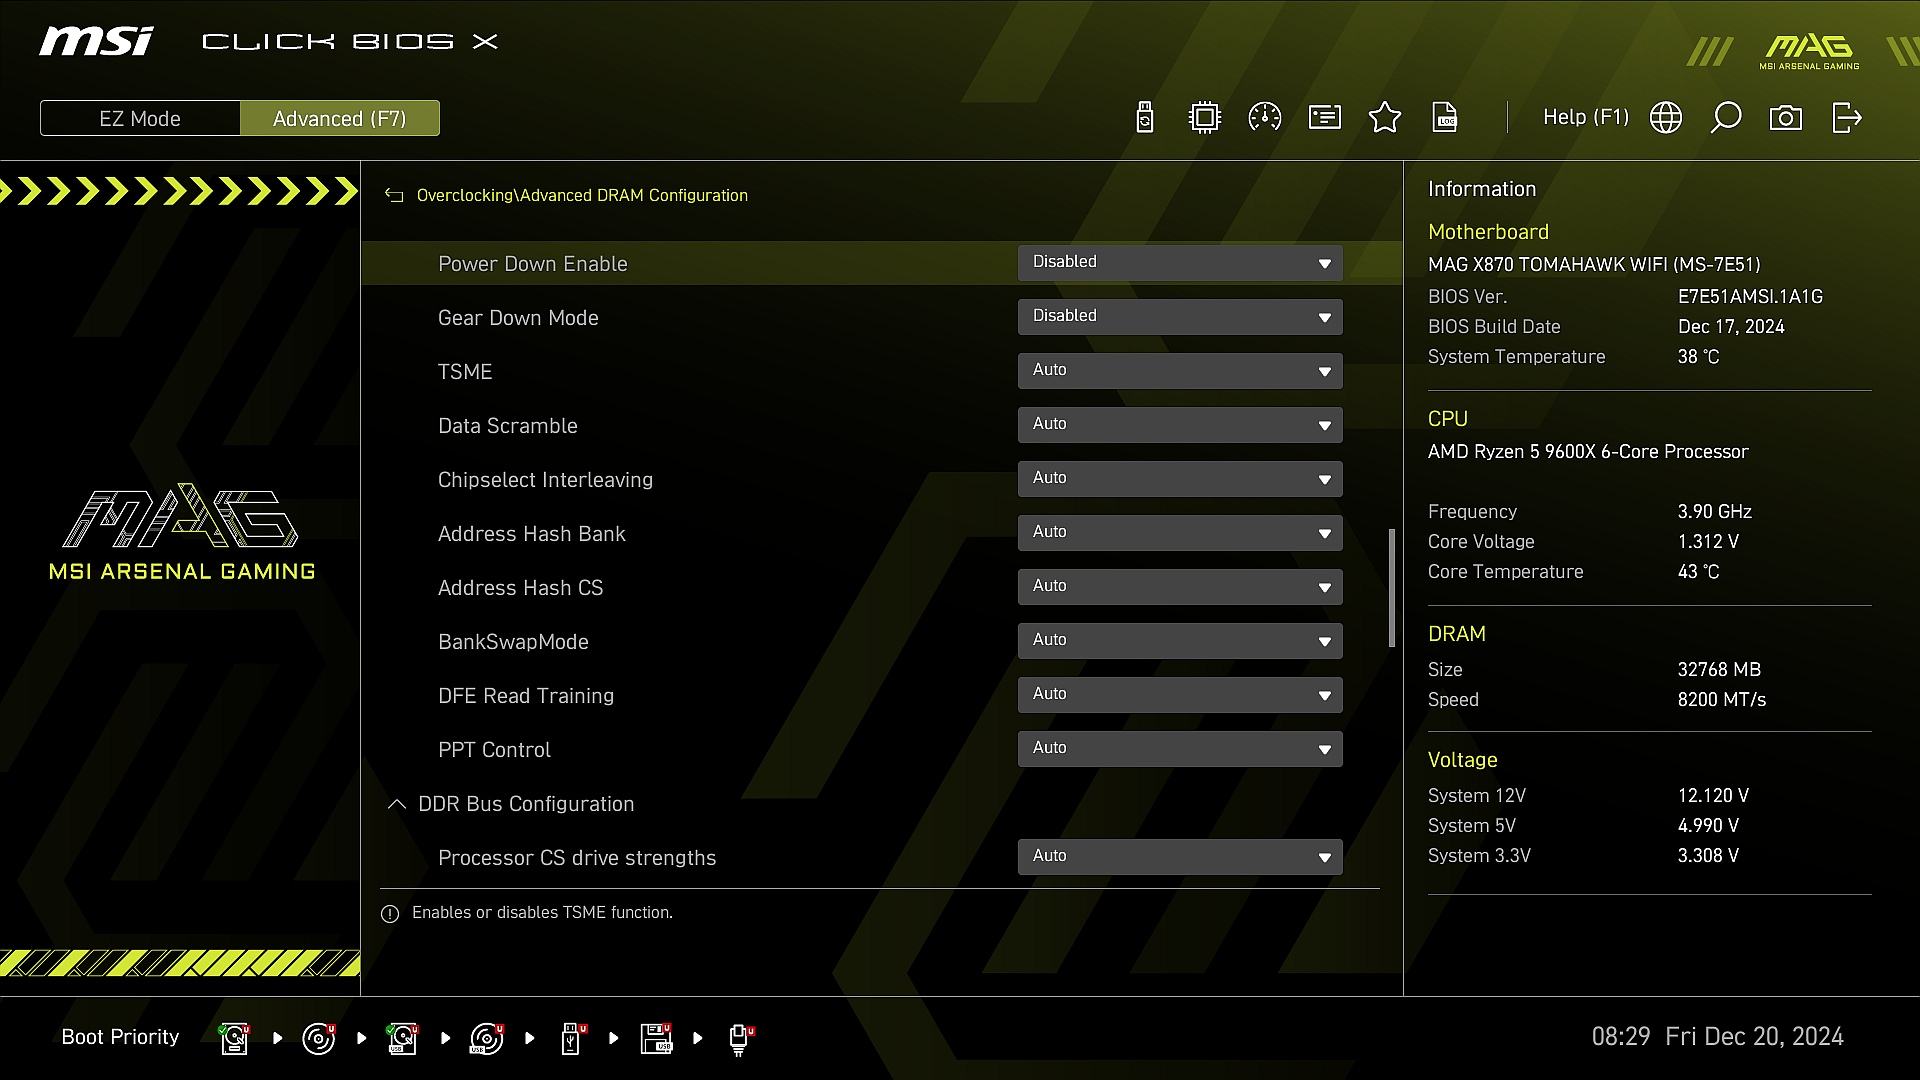Click the exit arrow icon
This screenshot has height=1080, width=1920.
[x=1846, y=118]
